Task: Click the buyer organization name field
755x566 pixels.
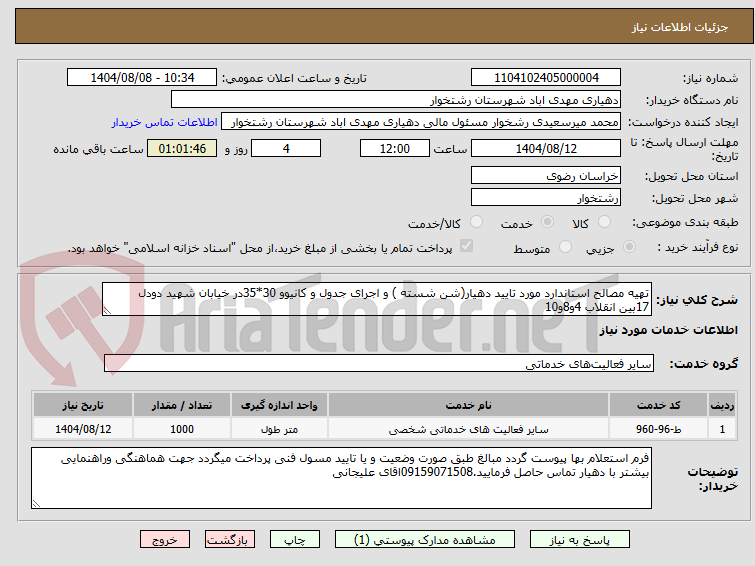Action: [x=396, y=100]
